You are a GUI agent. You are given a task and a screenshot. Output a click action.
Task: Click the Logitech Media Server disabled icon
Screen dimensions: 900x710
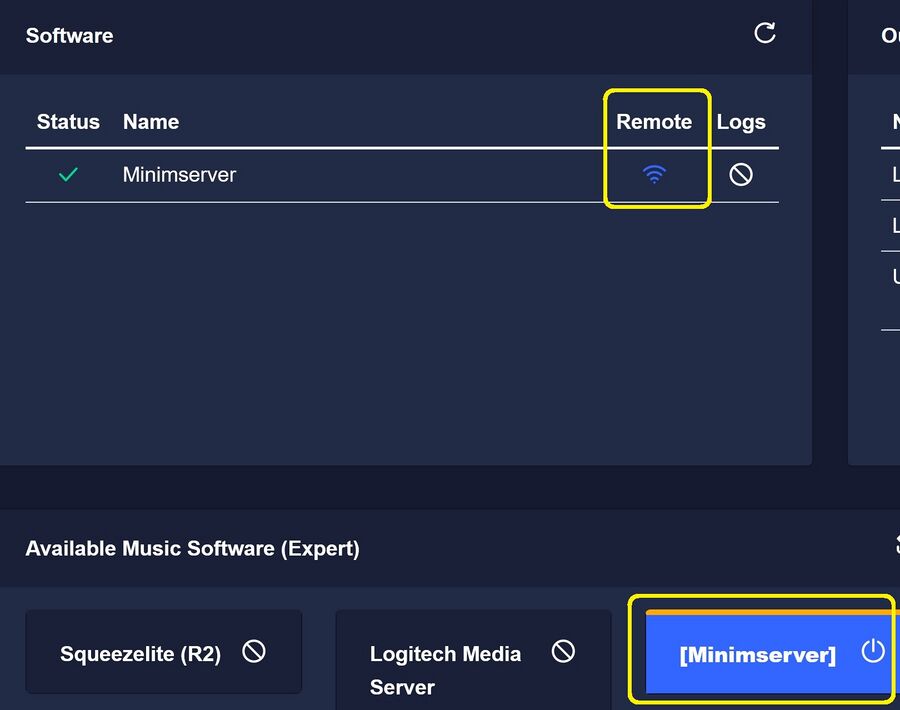point(563,652)
